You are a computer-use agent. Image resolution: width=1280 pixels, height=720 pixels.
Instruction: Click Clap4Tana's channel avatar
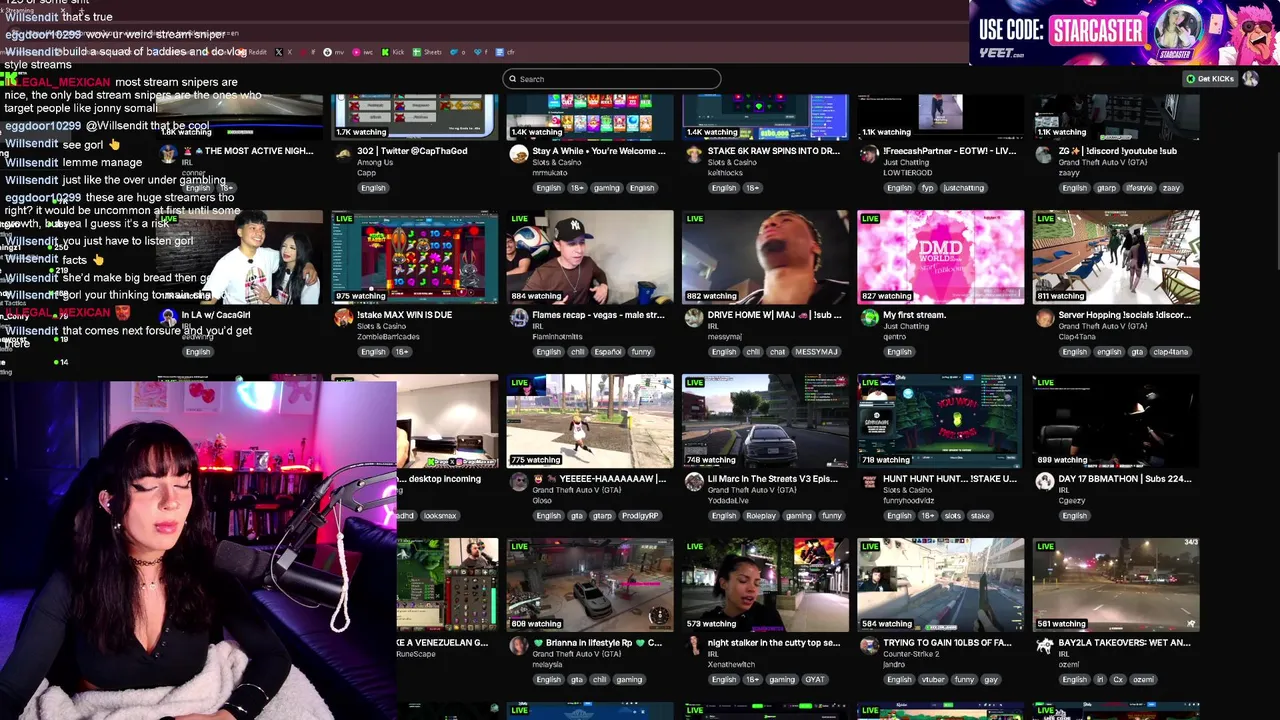[1044, 318]
